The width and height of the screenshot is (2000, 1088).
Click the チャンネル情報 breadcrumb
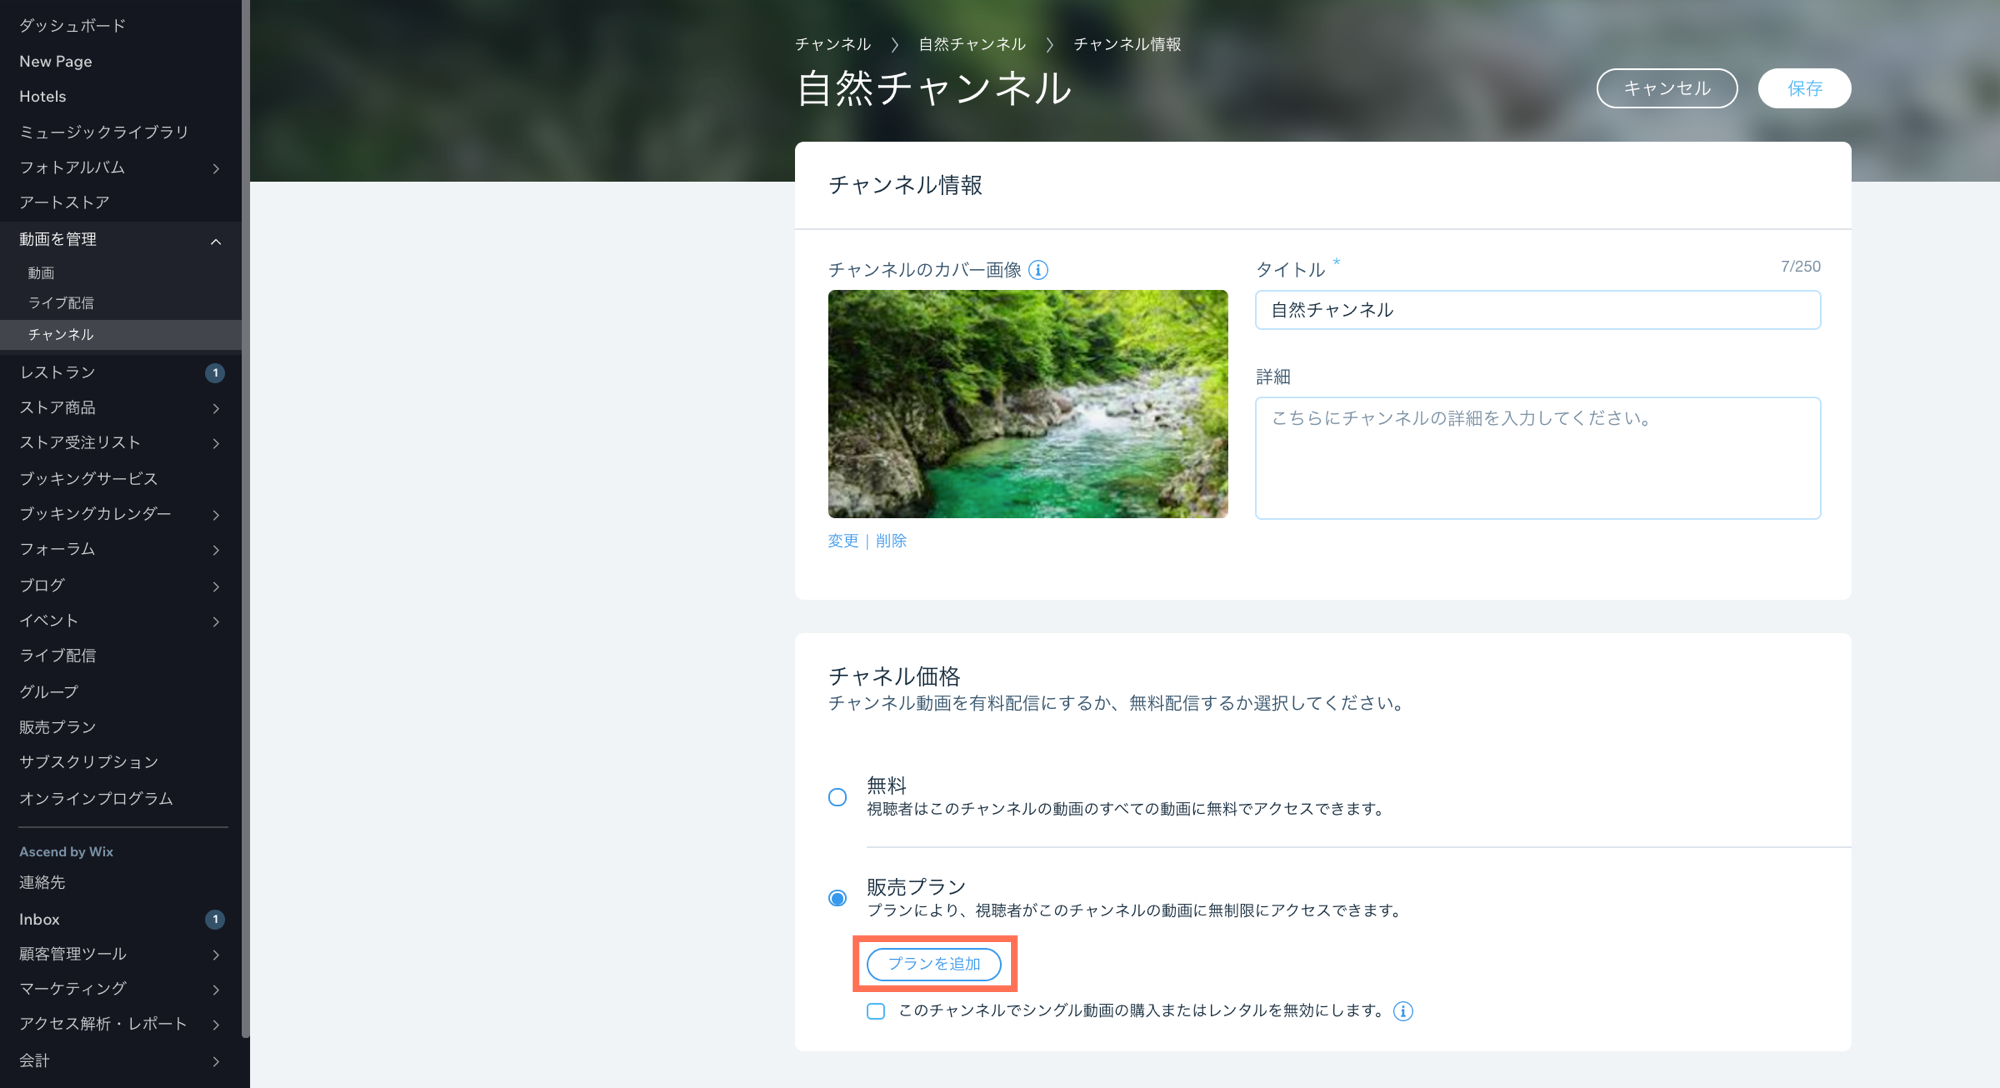coord(1127,44)
